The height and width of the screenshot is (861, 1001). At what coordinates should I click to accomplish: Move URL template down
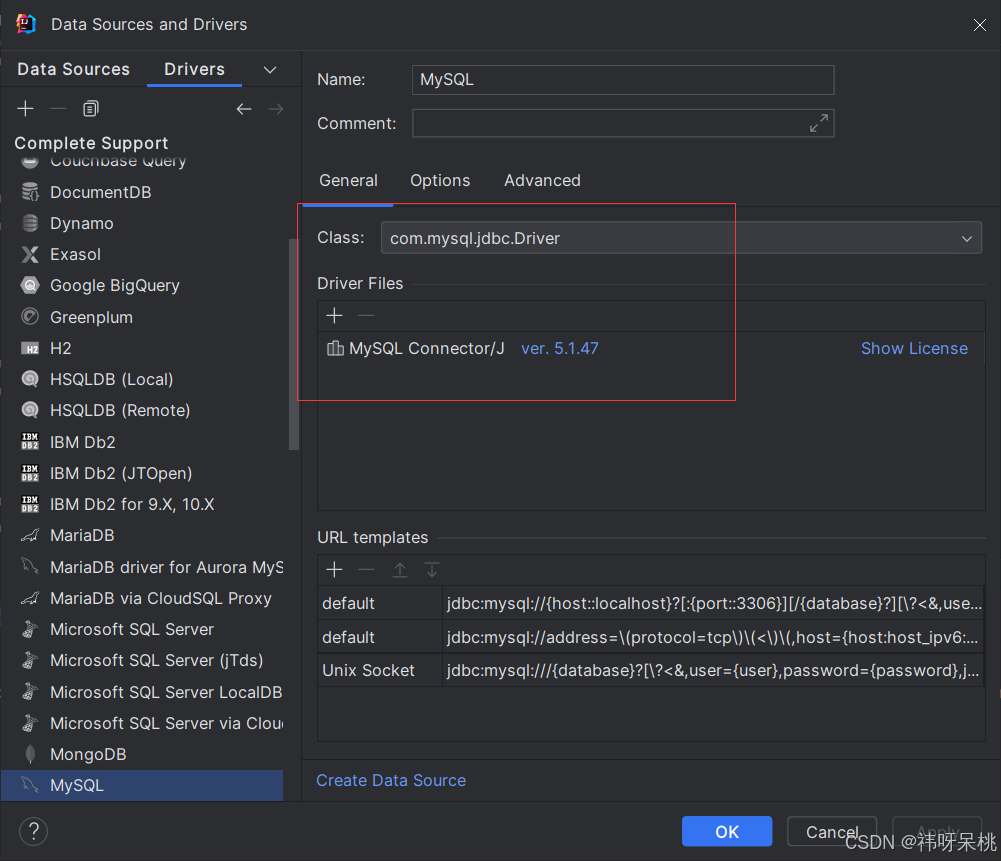(x=432, y=569)
